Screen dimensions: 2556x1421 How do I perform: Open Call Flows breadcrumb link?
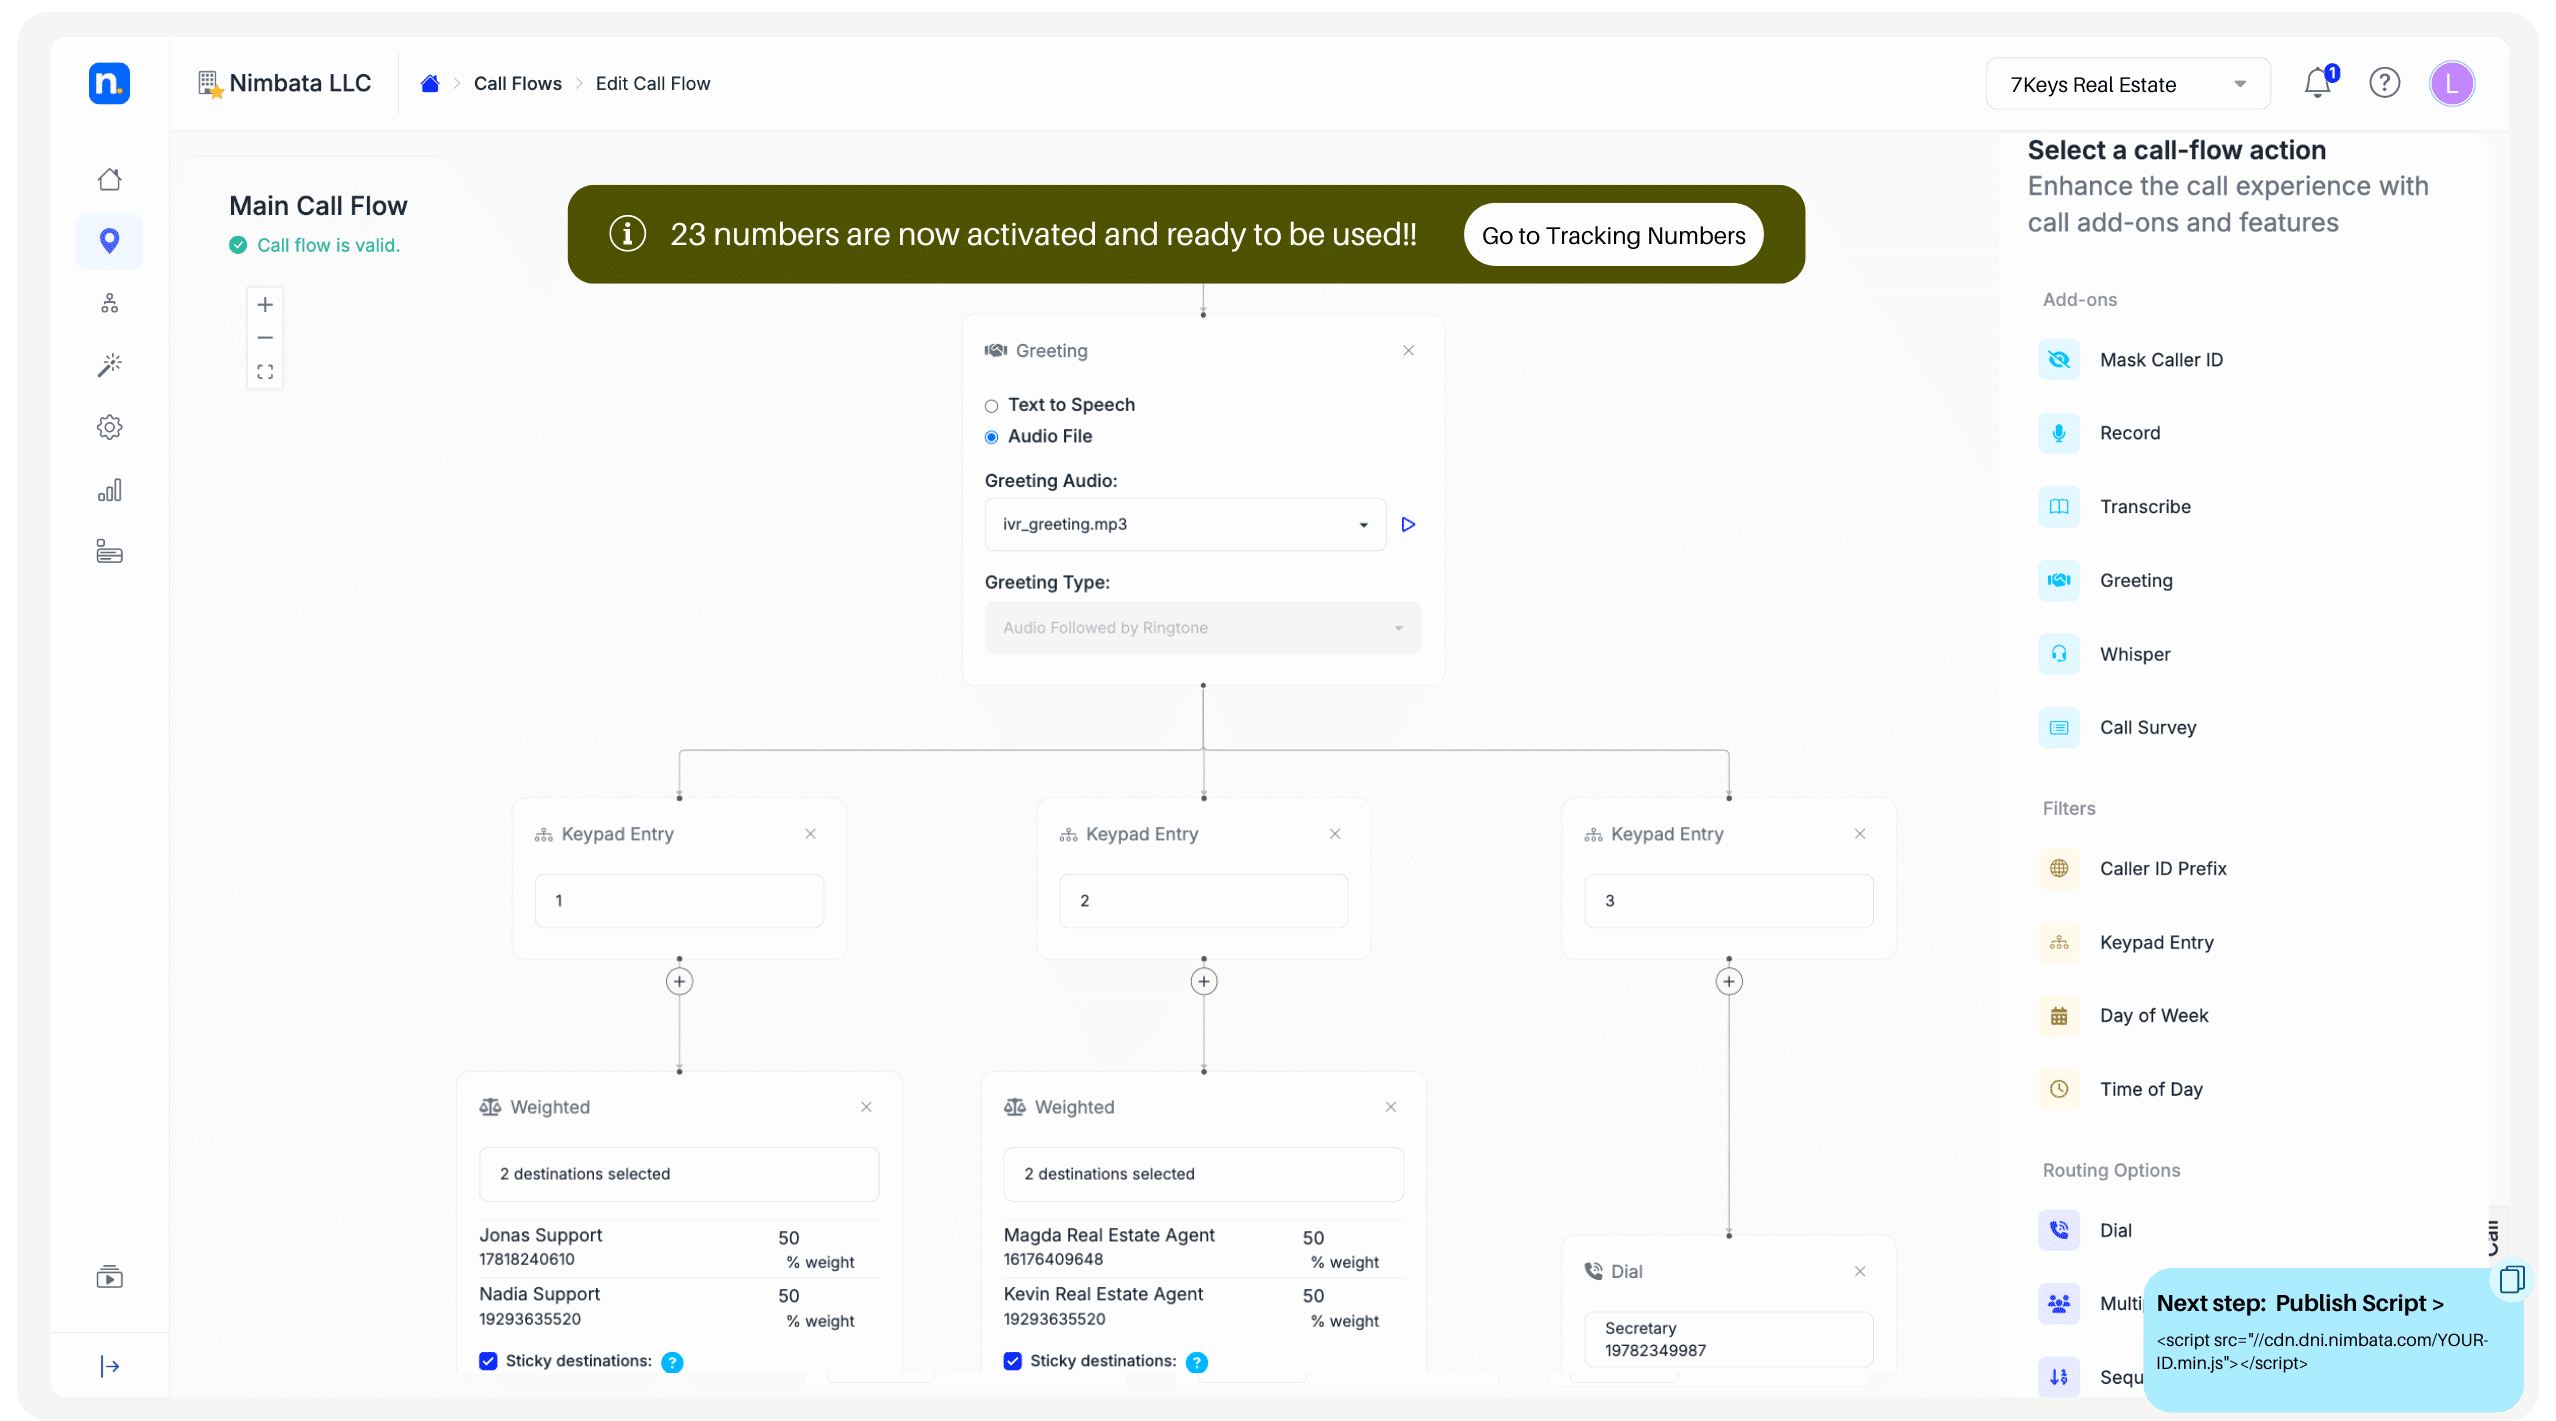pos(518,83)
